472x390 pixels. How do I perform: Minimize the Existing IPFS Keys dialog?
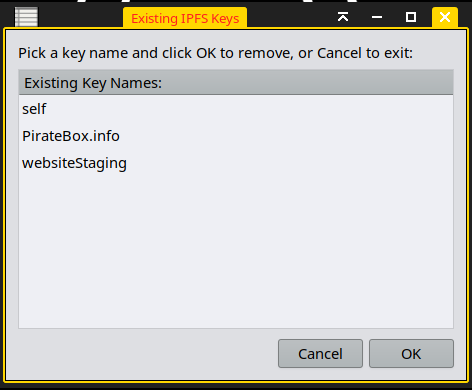coord(377,17)
